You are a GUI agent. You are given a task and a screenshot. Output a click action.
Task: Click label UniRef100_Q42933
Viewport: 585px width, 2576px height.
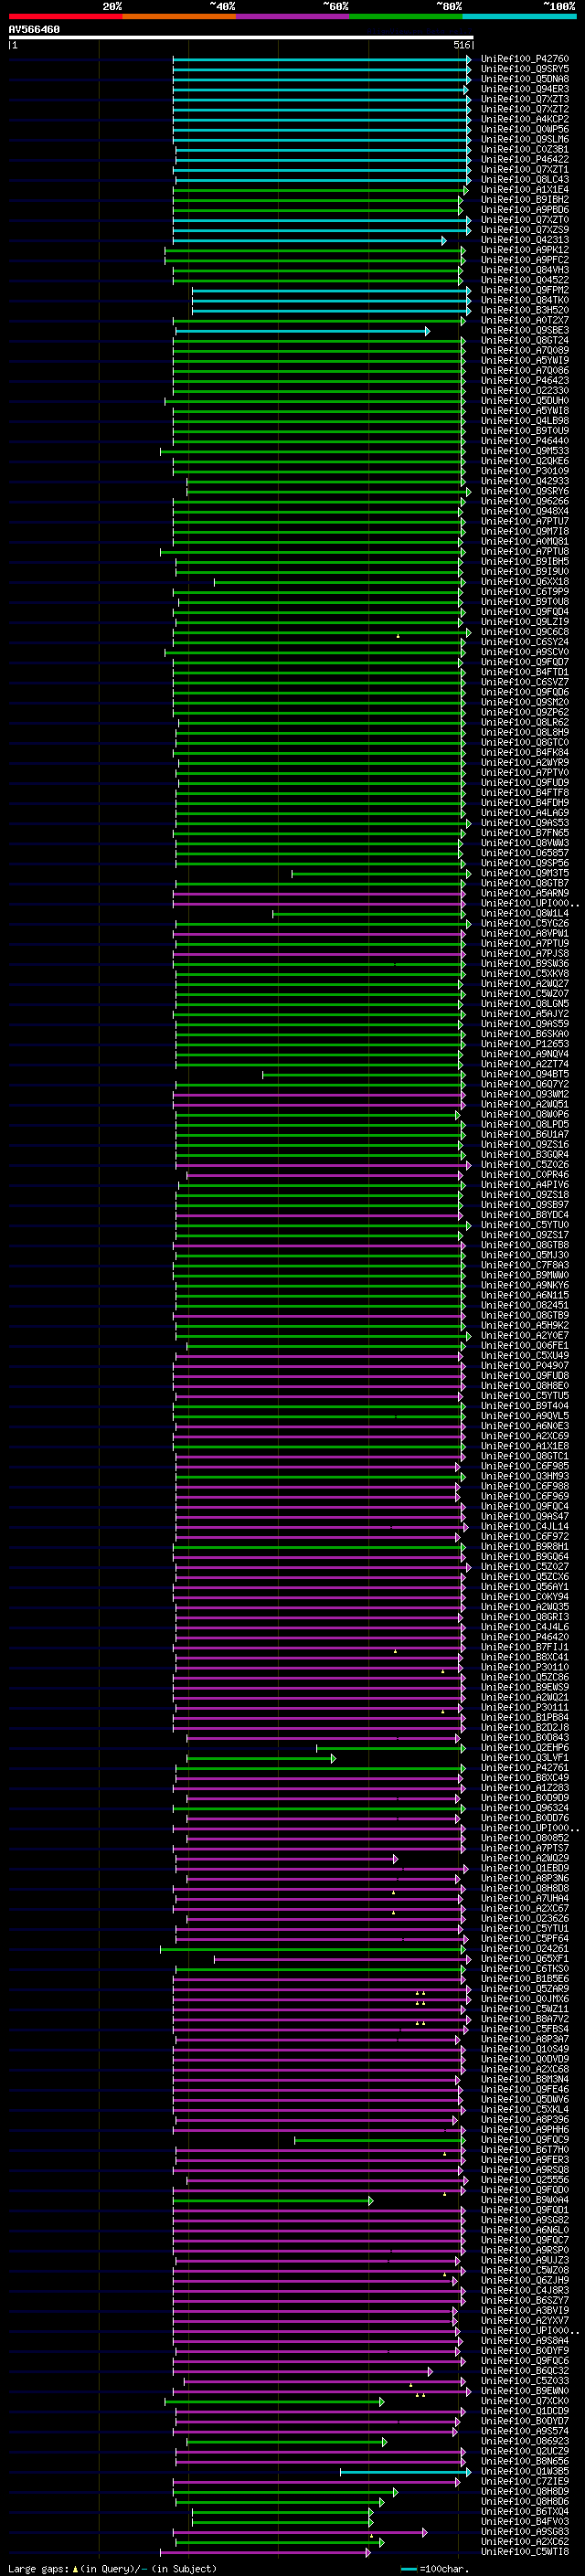tap(525, 481)
